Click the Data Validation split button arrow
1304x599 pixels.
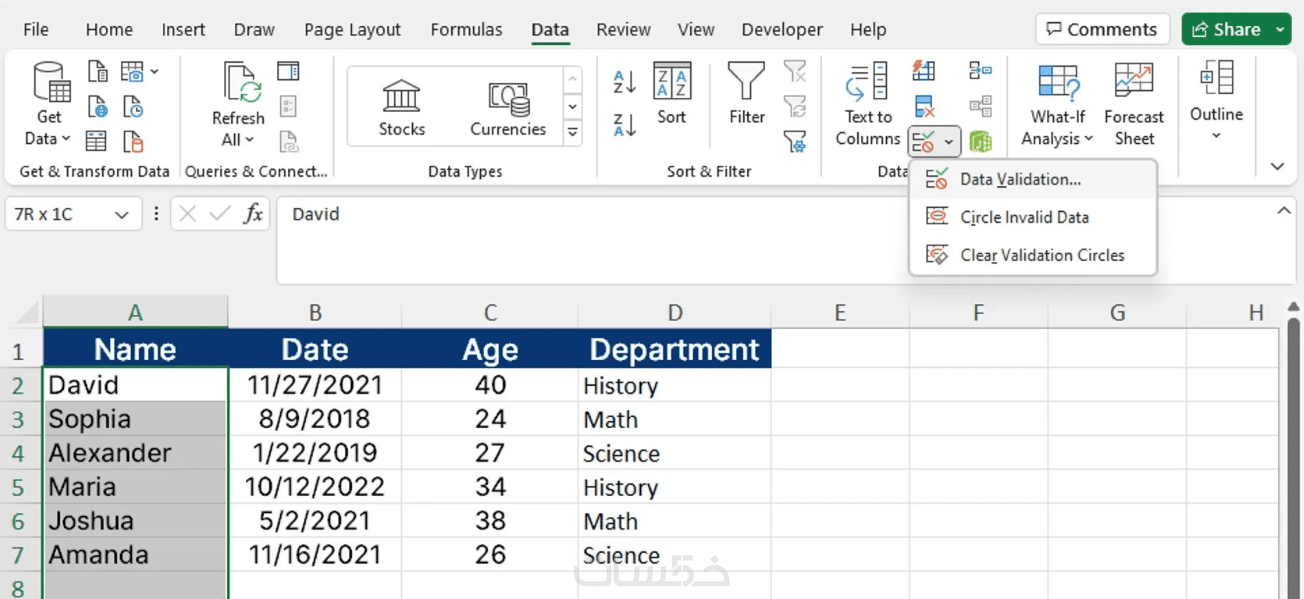click(948, 143)
